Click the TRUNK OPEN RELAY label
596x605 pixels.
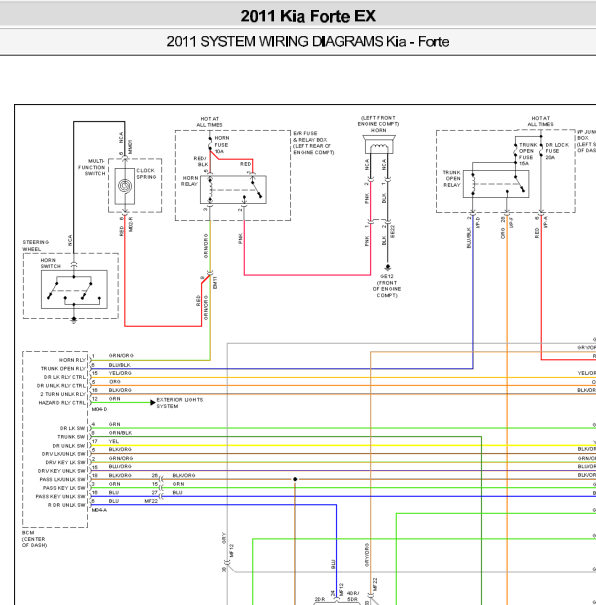452,179
